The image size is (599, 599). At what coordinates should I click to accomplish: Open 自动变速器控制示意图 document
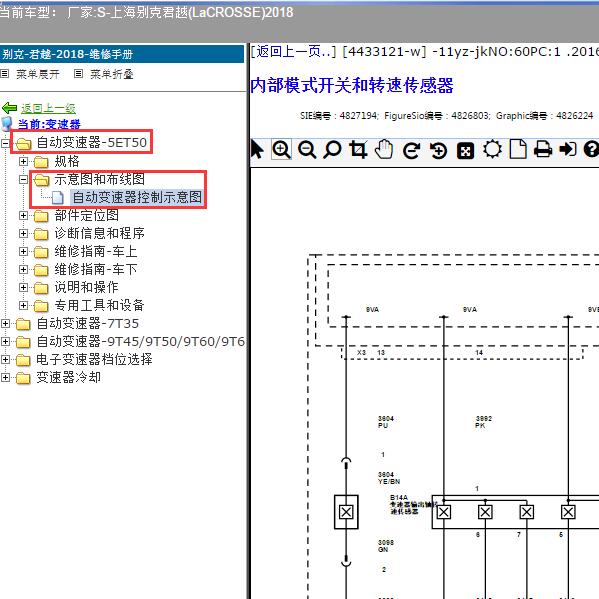(137, 198)
